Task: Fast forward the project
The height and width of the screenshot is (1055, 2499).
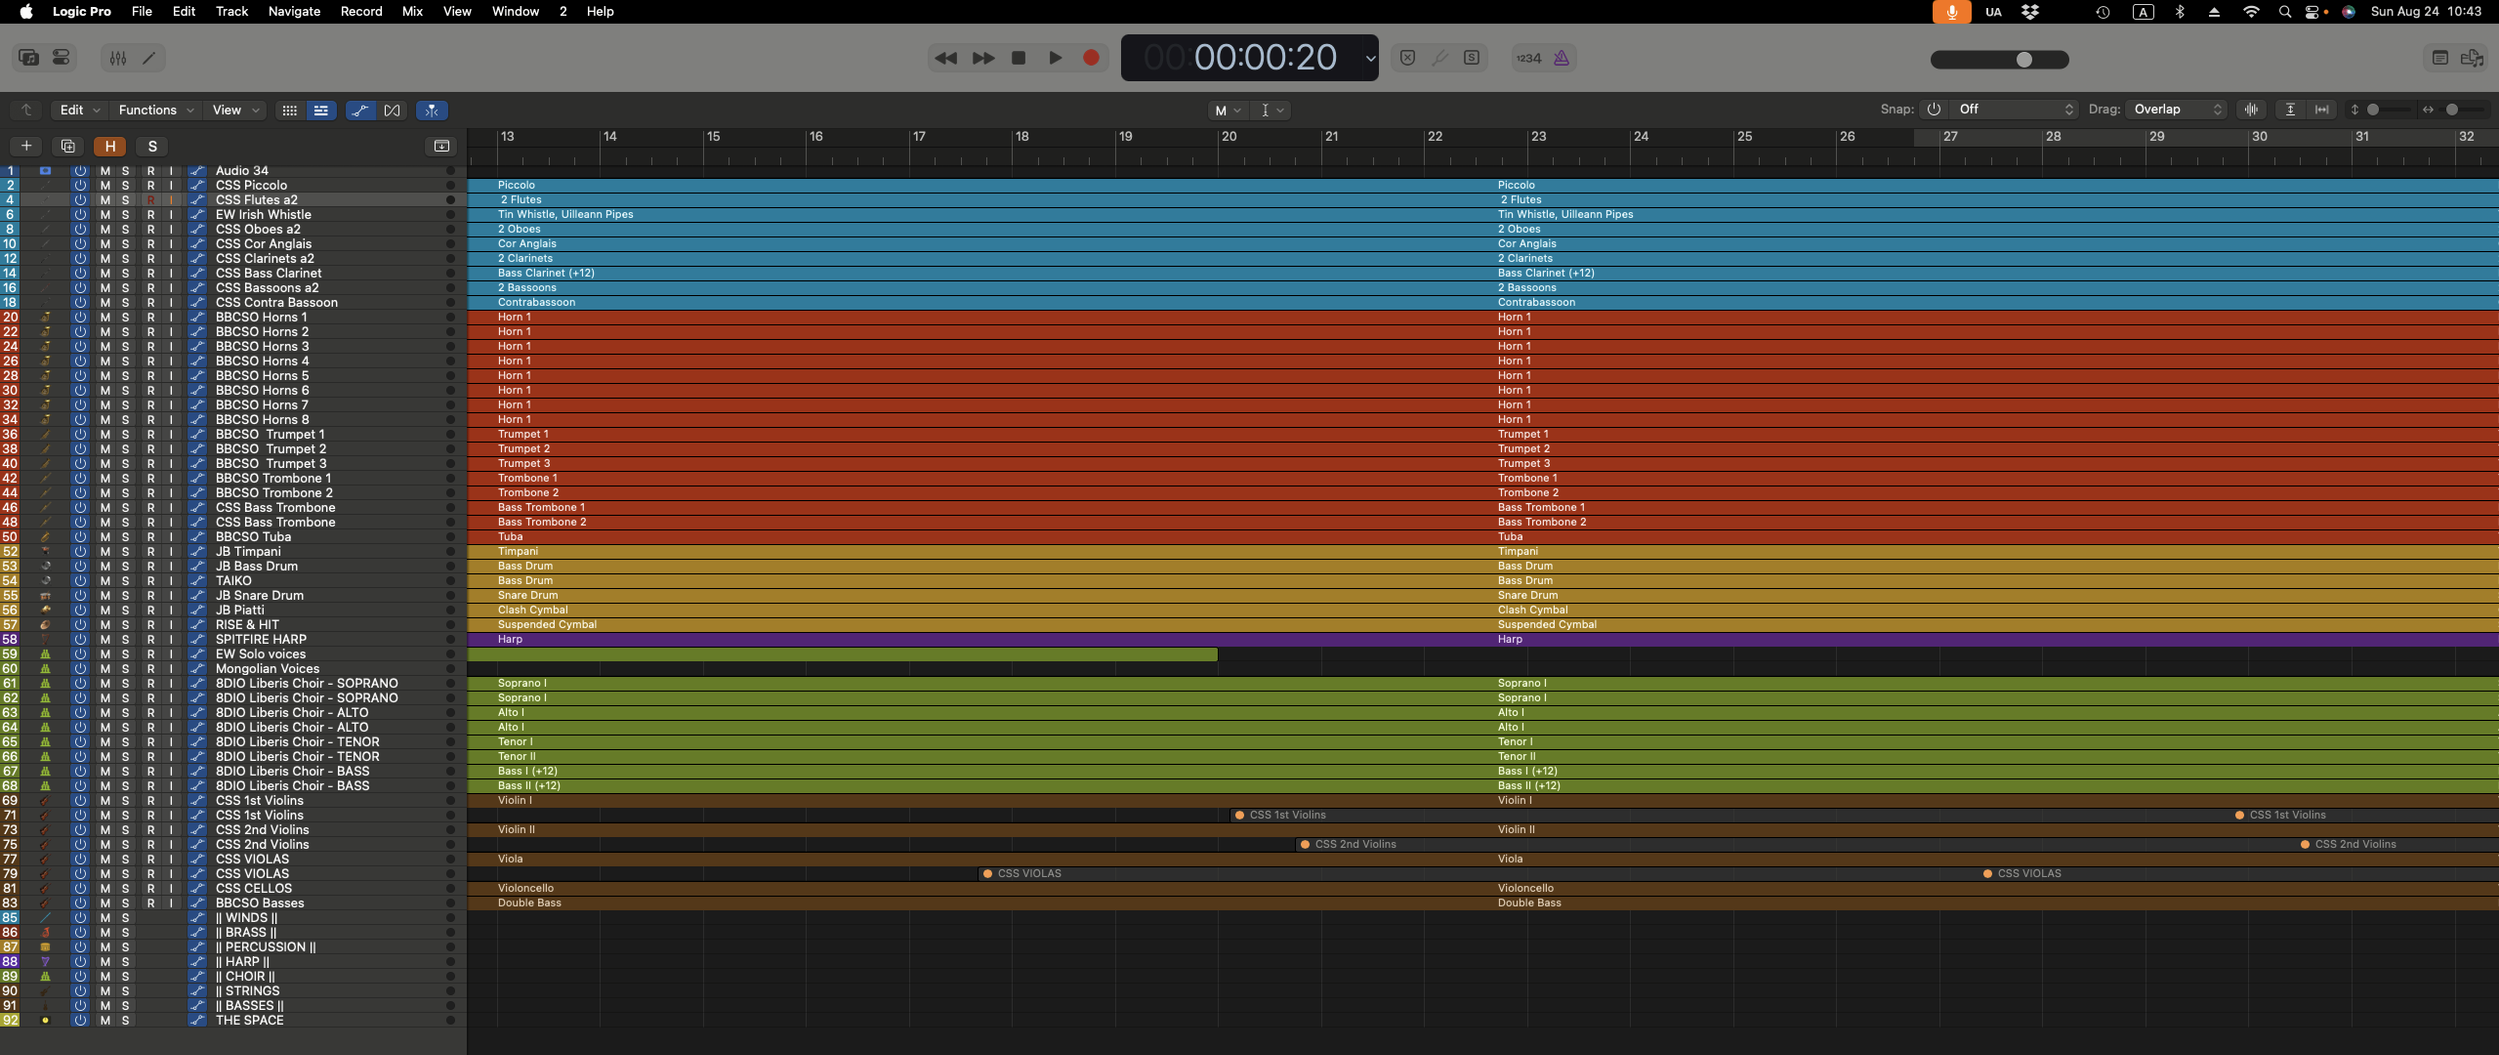Action: point(983,58)
